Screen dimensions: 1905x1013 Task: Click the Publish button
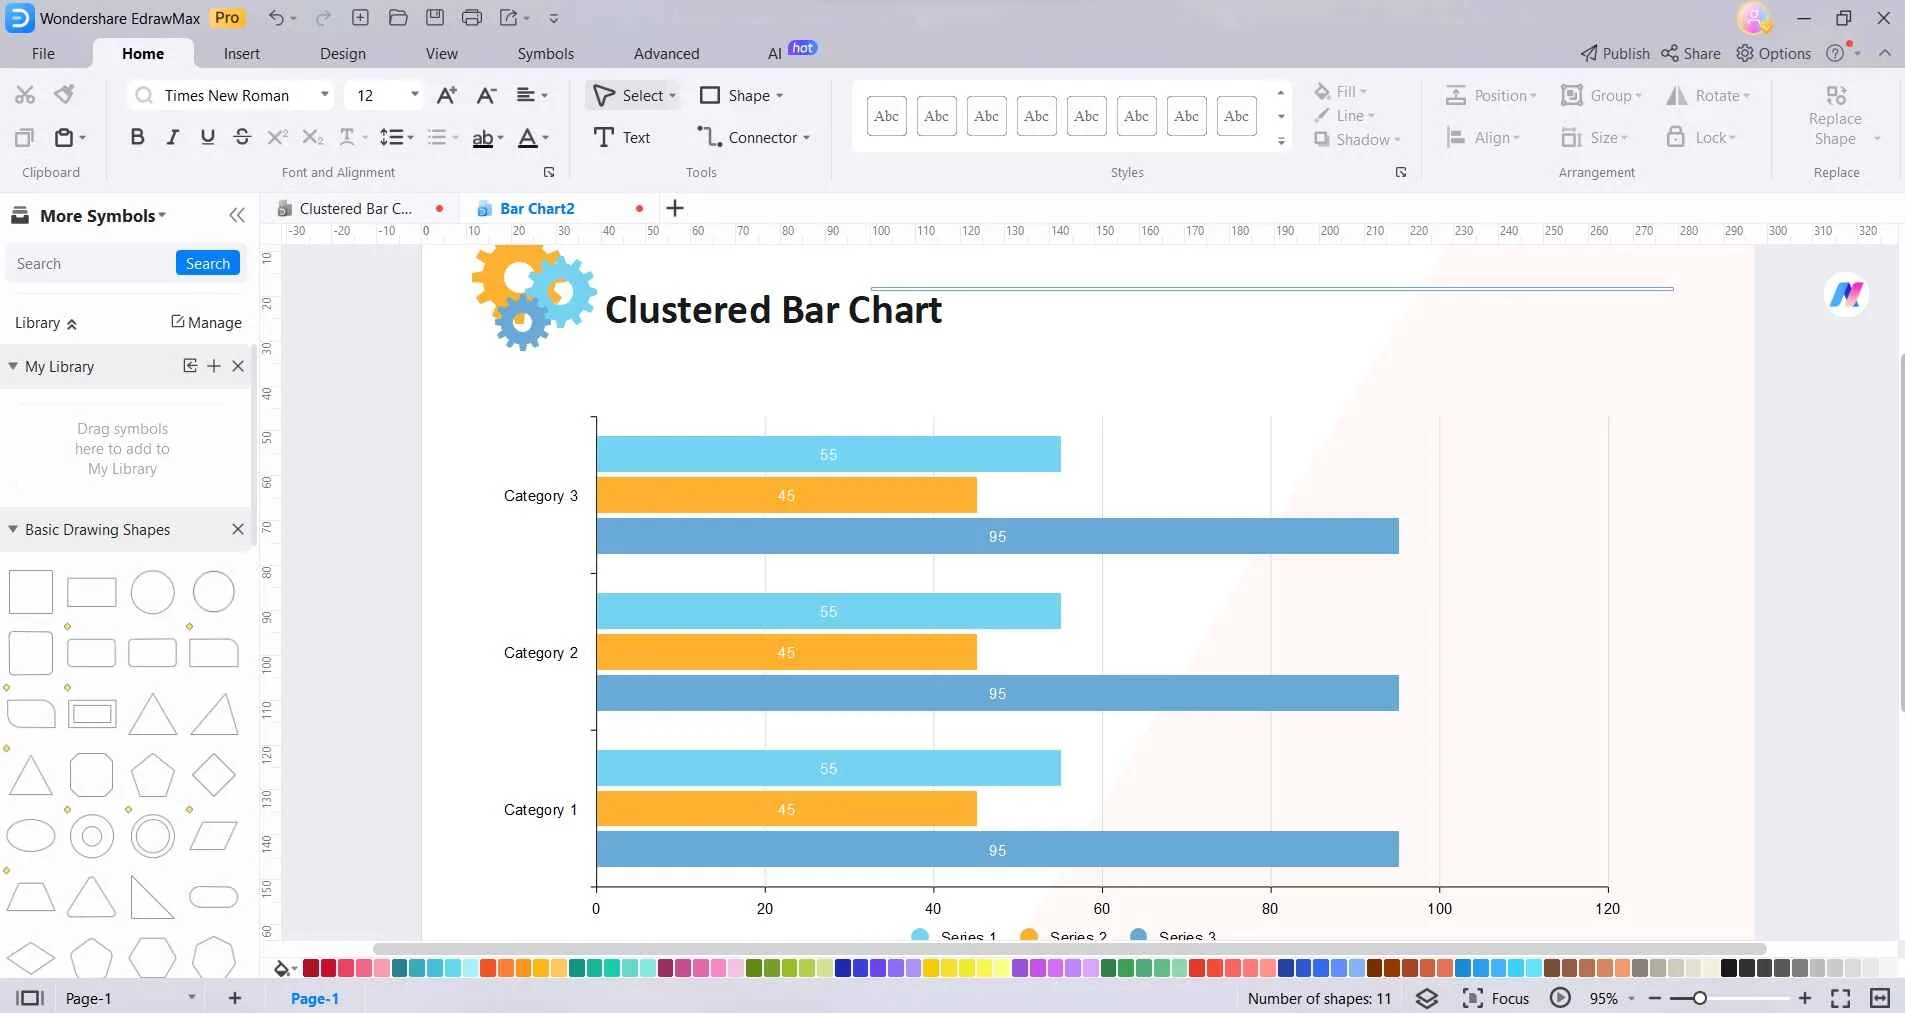click(x=1615, y=53)
